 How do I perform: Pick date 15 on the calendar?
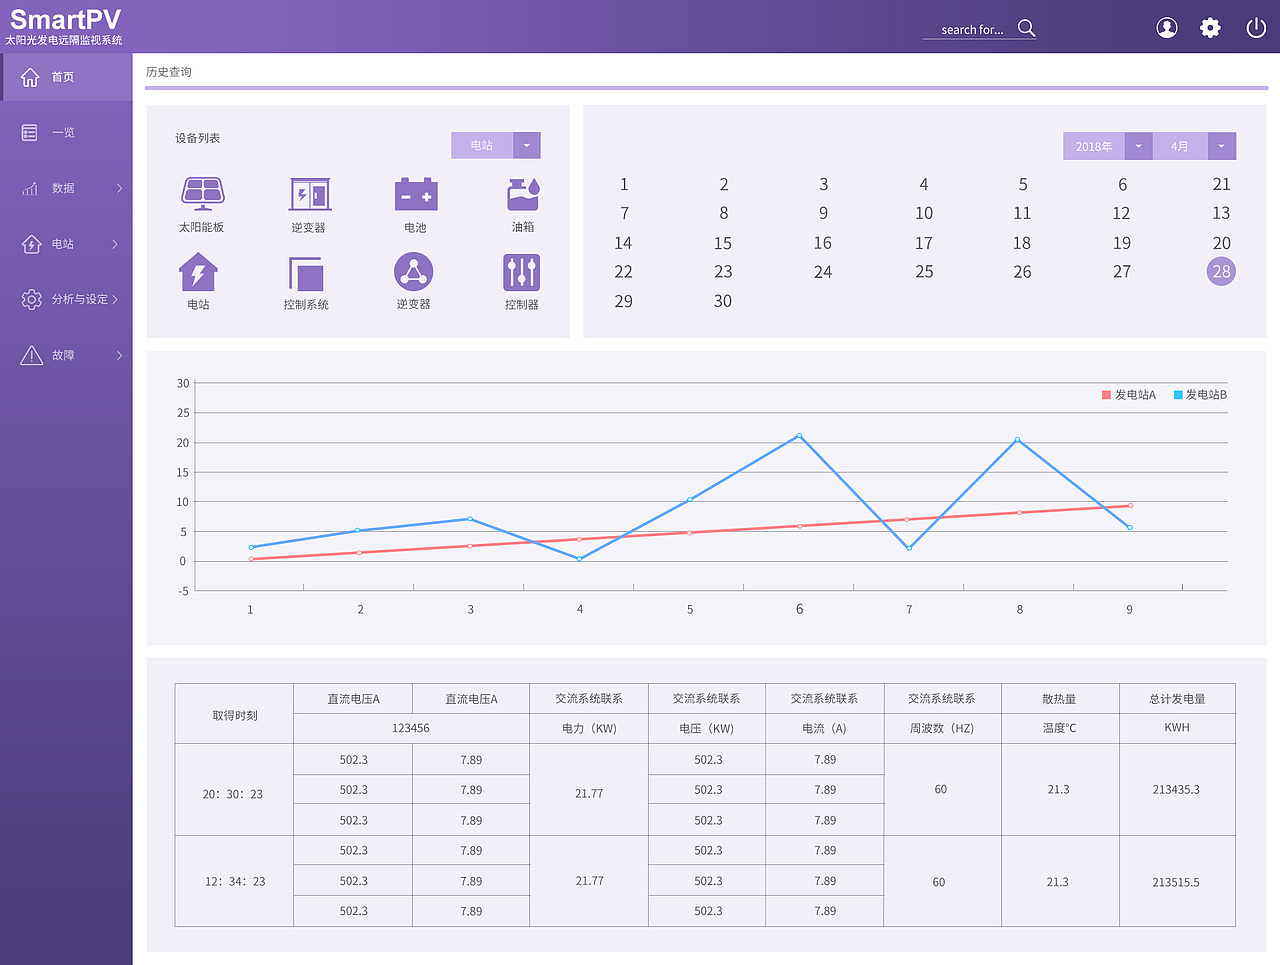click(723, 243)
